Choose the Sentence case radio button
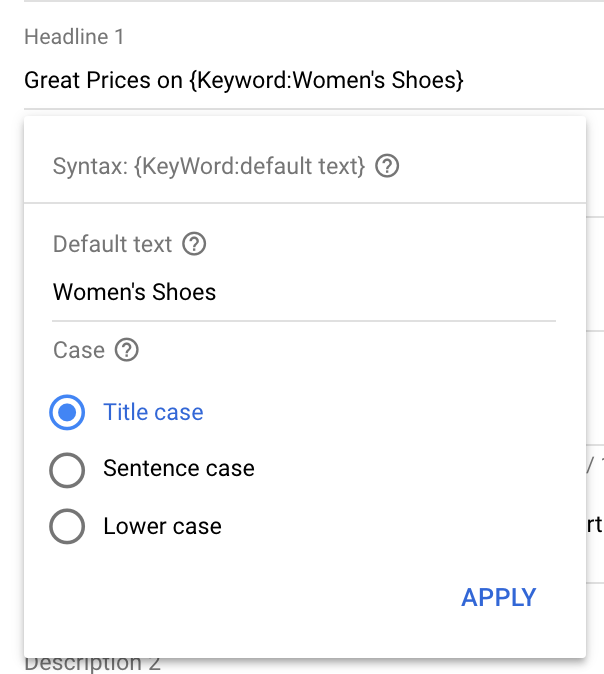The image size is (604, 674). pyautogui.click(x=67, y=469)
